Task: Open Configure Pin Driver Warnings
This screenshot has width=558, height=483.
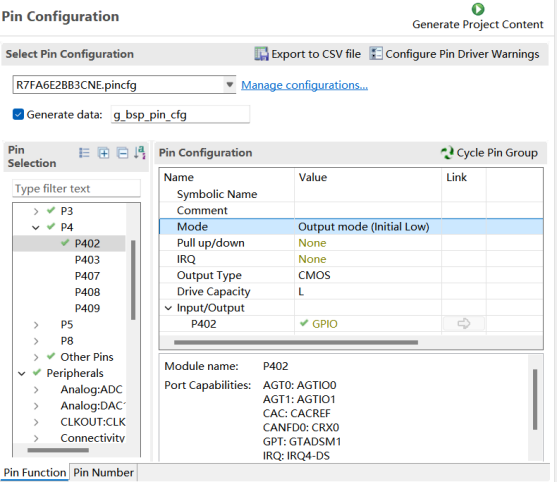Action: click(x=454, y=54)
